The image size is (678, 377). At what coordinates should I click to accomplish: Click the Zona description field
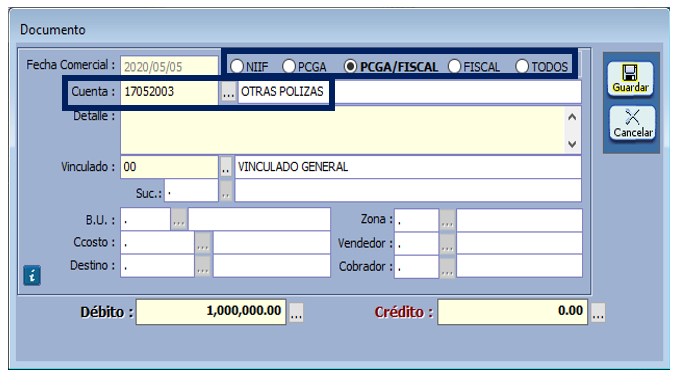pyautogui.click(x=519, y=220)
